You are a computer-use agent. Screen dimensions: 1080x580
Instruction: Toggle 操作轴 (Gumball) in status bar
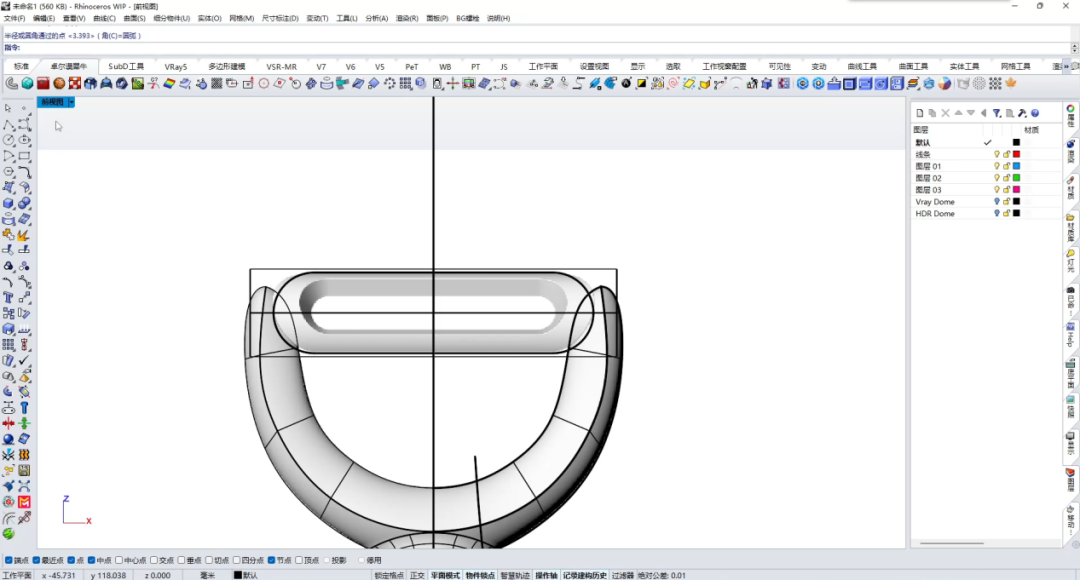pos(546,575)
